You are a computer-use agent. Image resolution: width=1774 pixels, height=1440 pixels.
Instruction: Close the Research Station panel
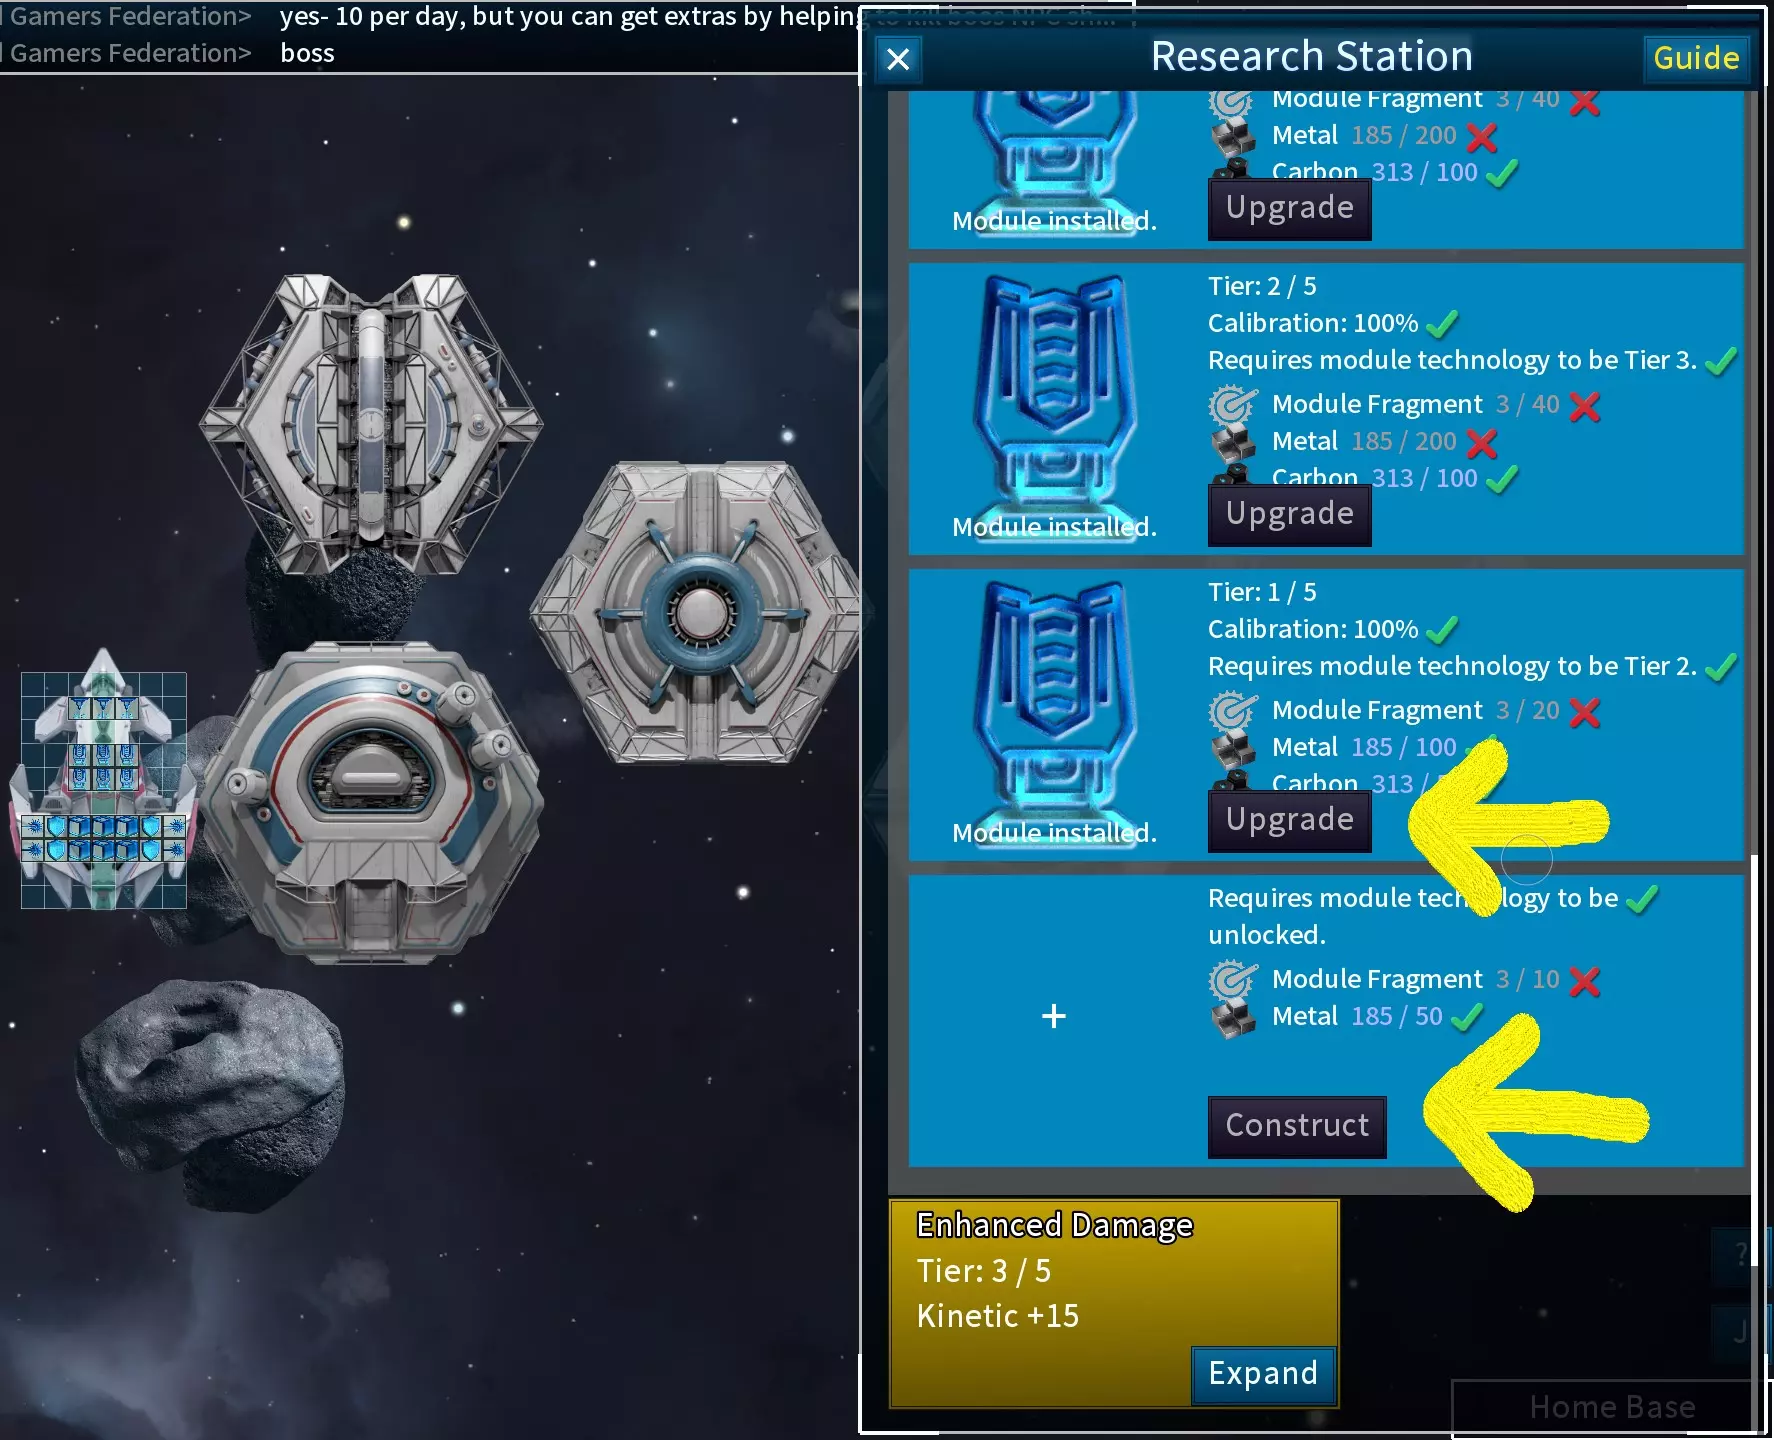pos(898,60)
